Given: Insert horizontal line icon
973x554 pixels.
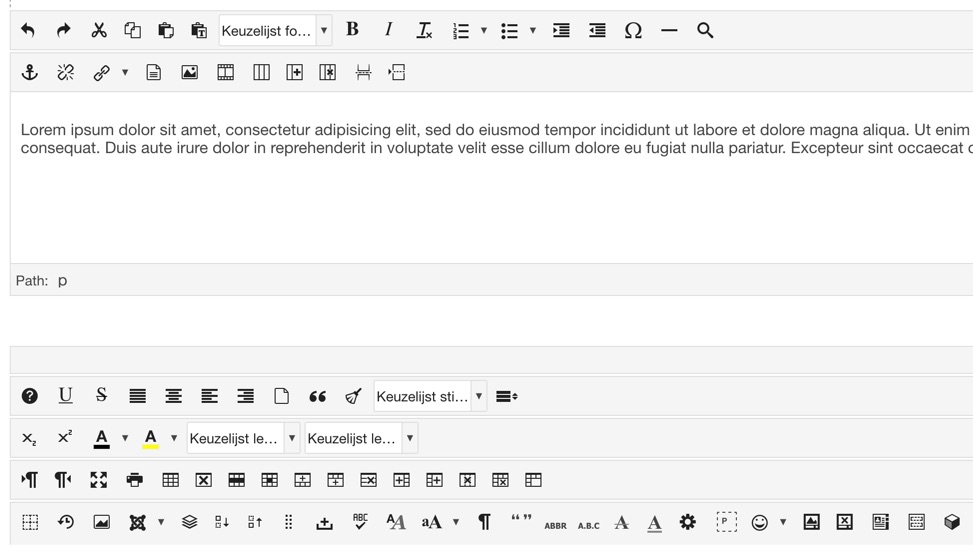Looking at the screenshot, I should 669,30.
